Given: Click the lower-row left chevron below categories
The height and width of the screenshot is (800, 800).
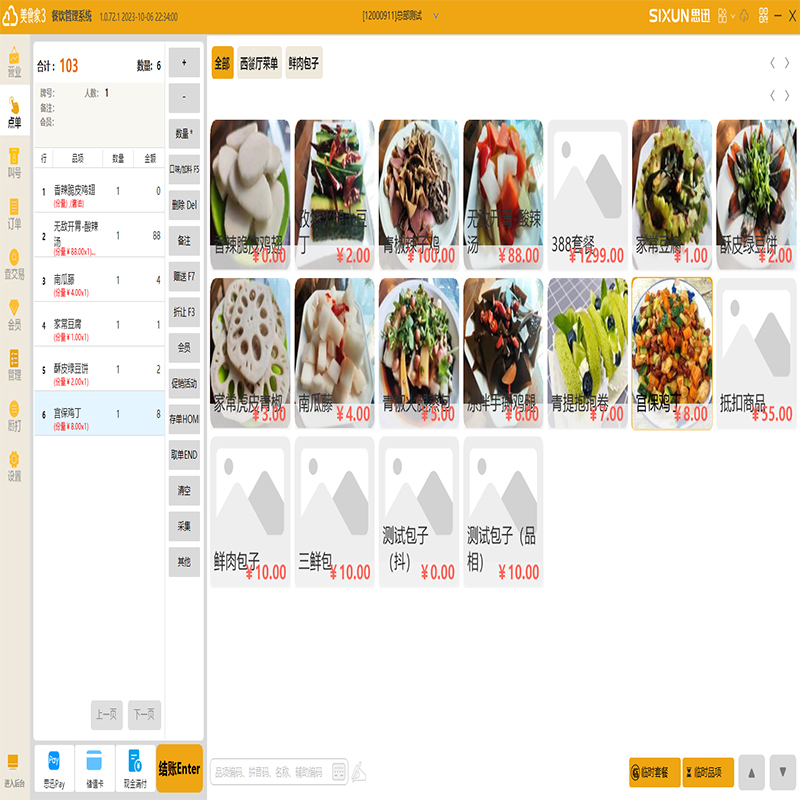Looking at the screenshot, I should (x=772, y=95).
